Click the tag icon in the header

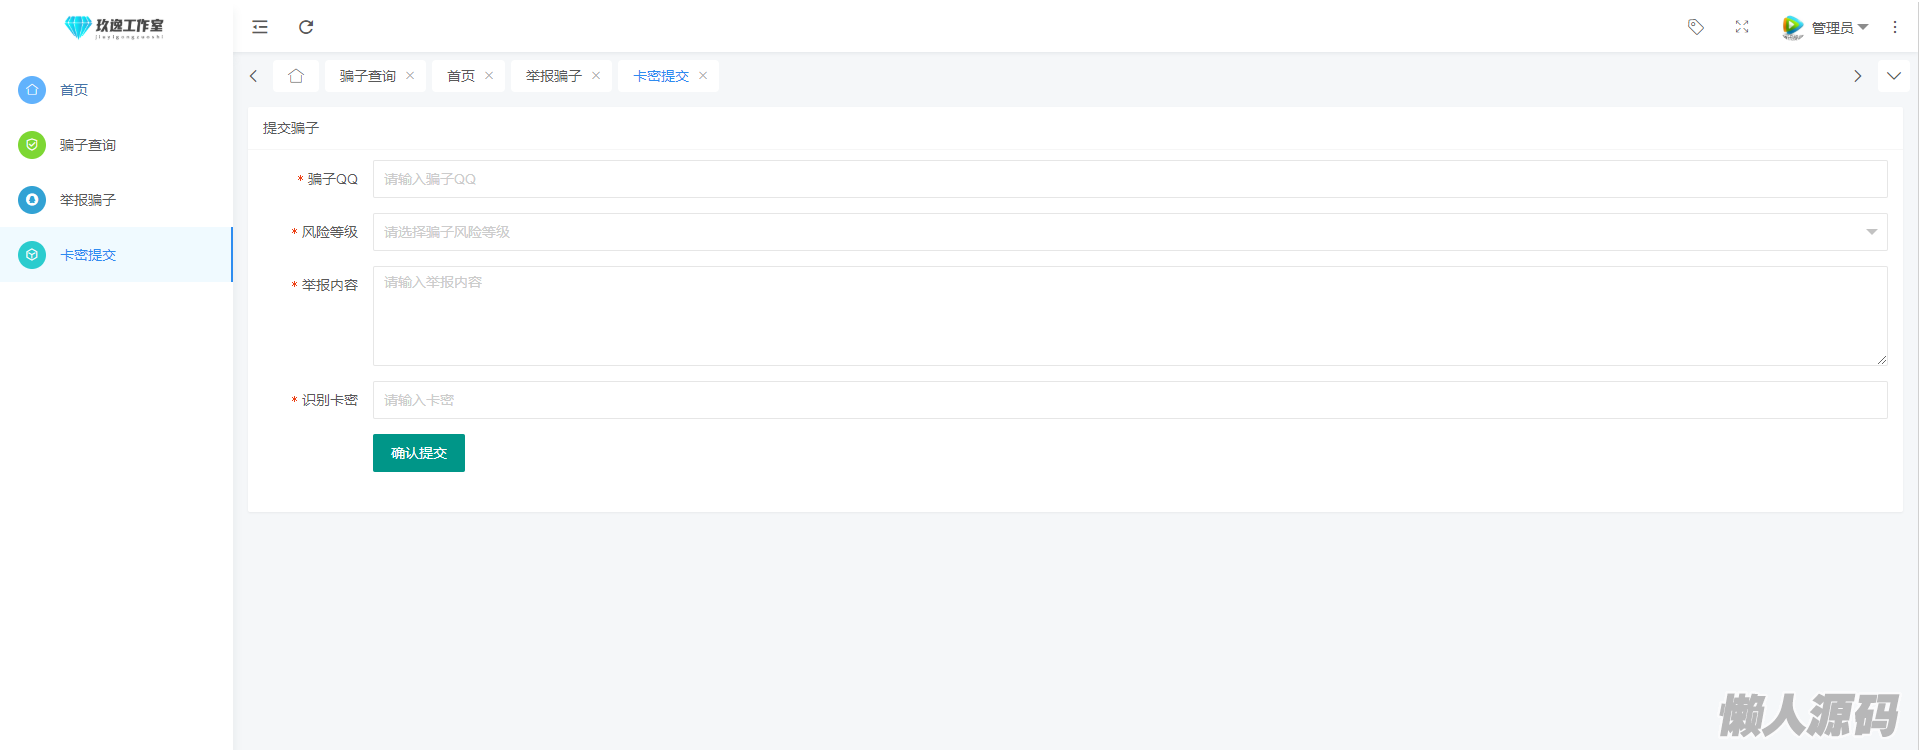(x=1696, y=27)
